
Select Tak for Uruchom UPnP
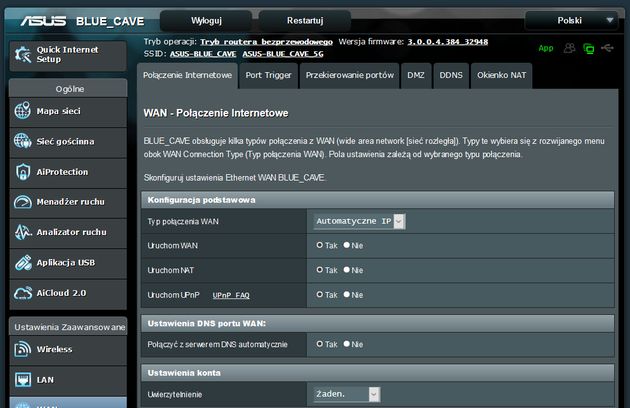tap(319, 294)
